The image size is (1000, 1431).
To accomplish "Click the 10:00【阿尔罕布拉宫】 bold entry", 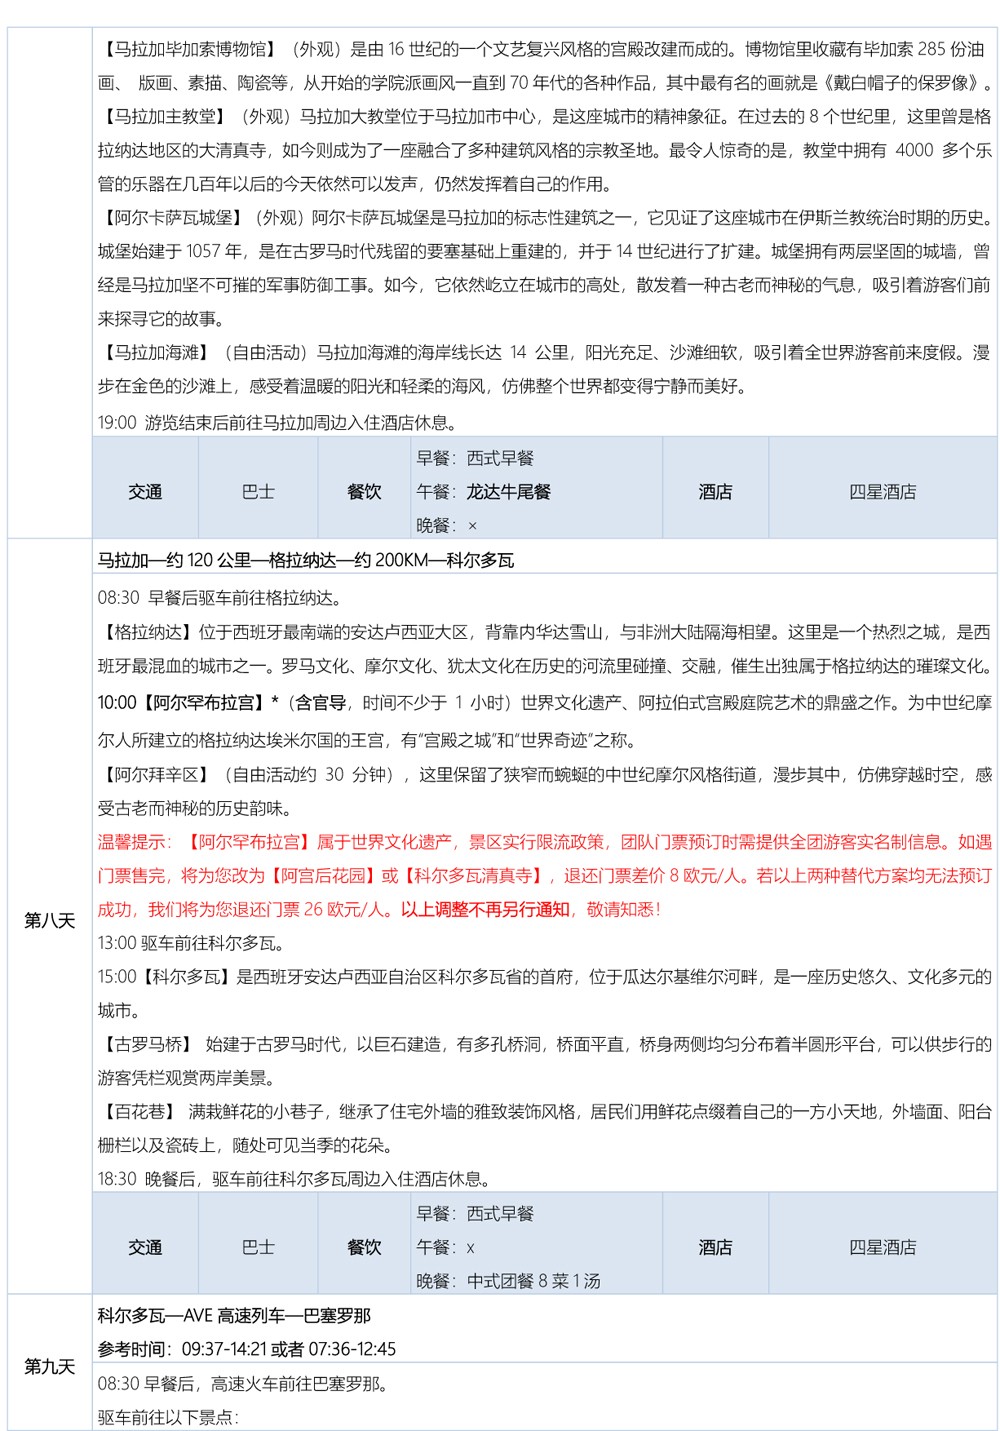I will (188, 703).
